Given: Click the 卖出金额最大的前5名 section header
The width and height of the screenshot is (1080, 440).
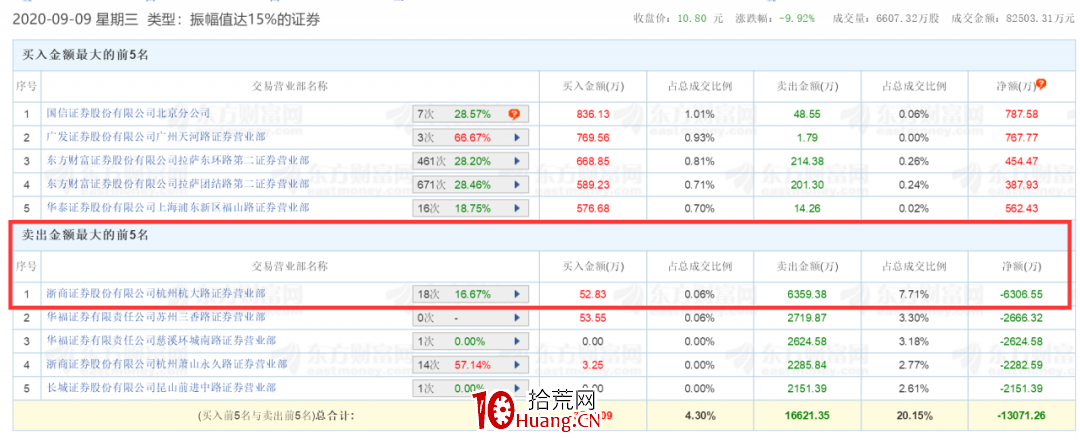Looking at the screenshot, I should point(86,235).
